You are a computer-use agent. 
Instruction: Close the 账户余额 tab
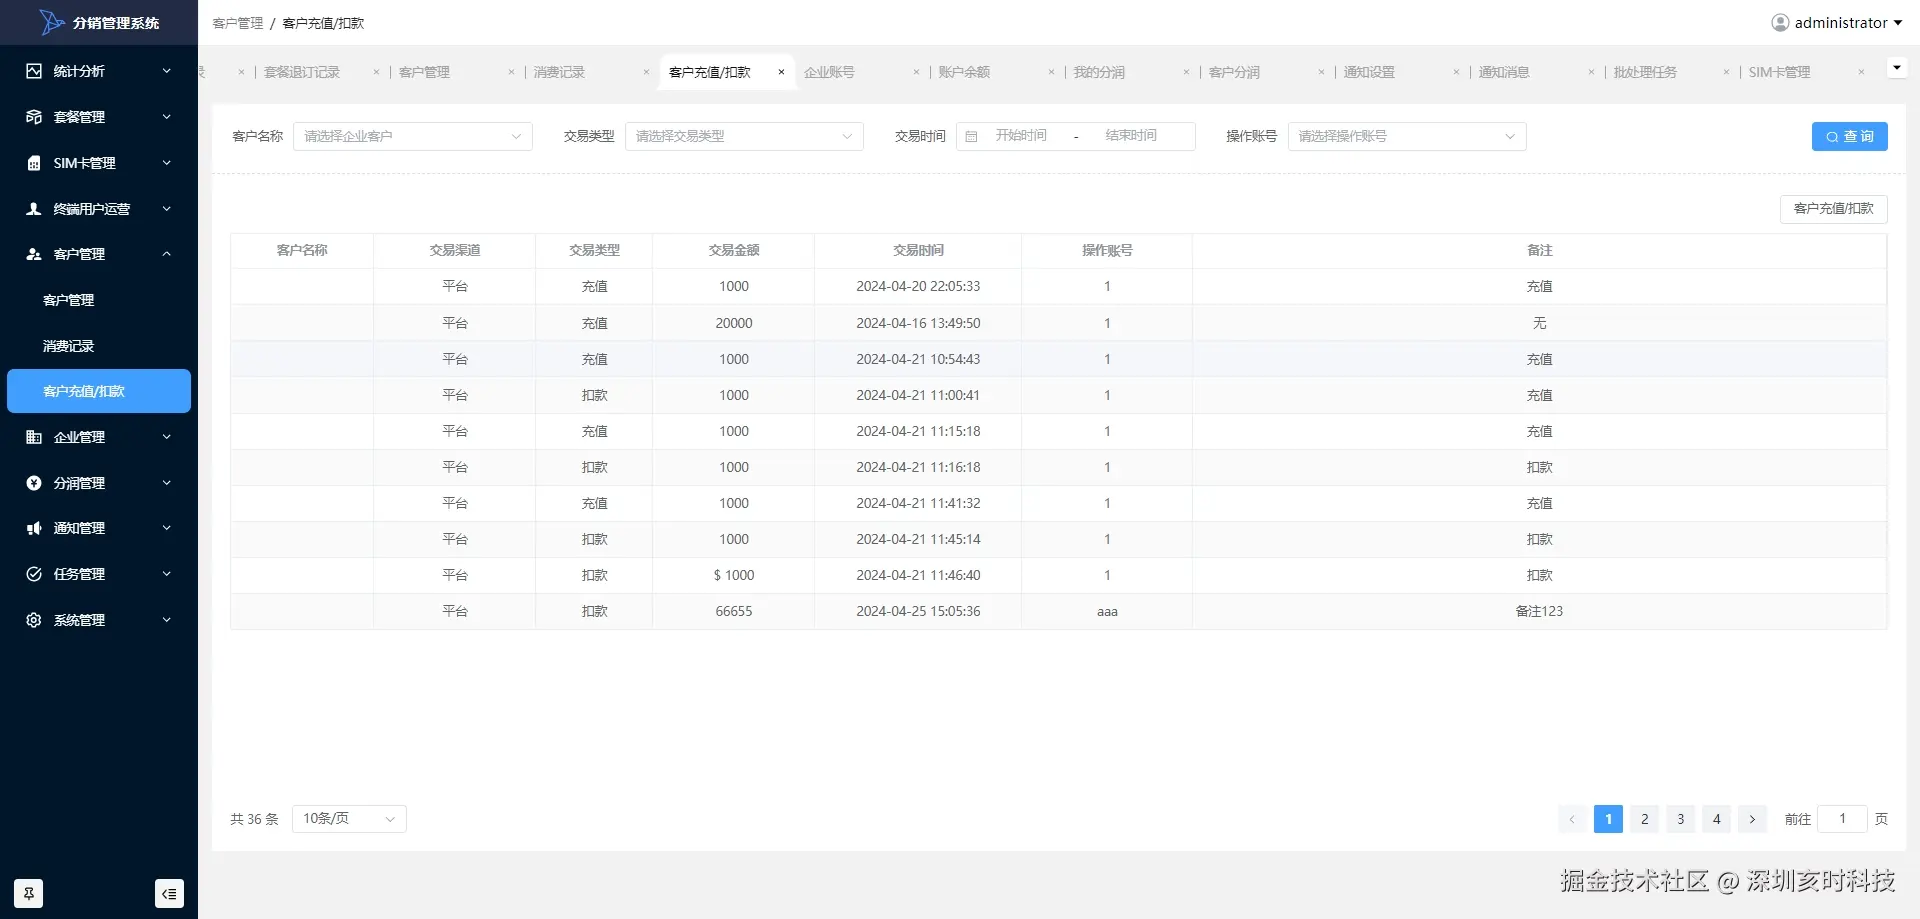click(1051, 72)
